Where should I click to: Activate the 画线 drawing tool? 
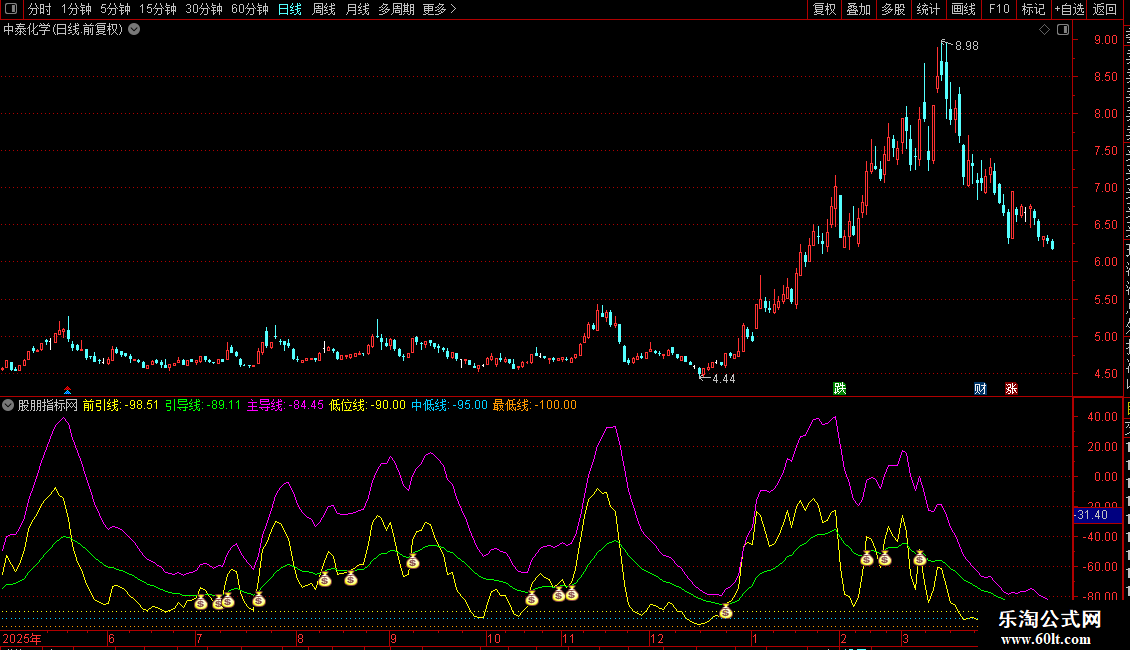point(963,9)
